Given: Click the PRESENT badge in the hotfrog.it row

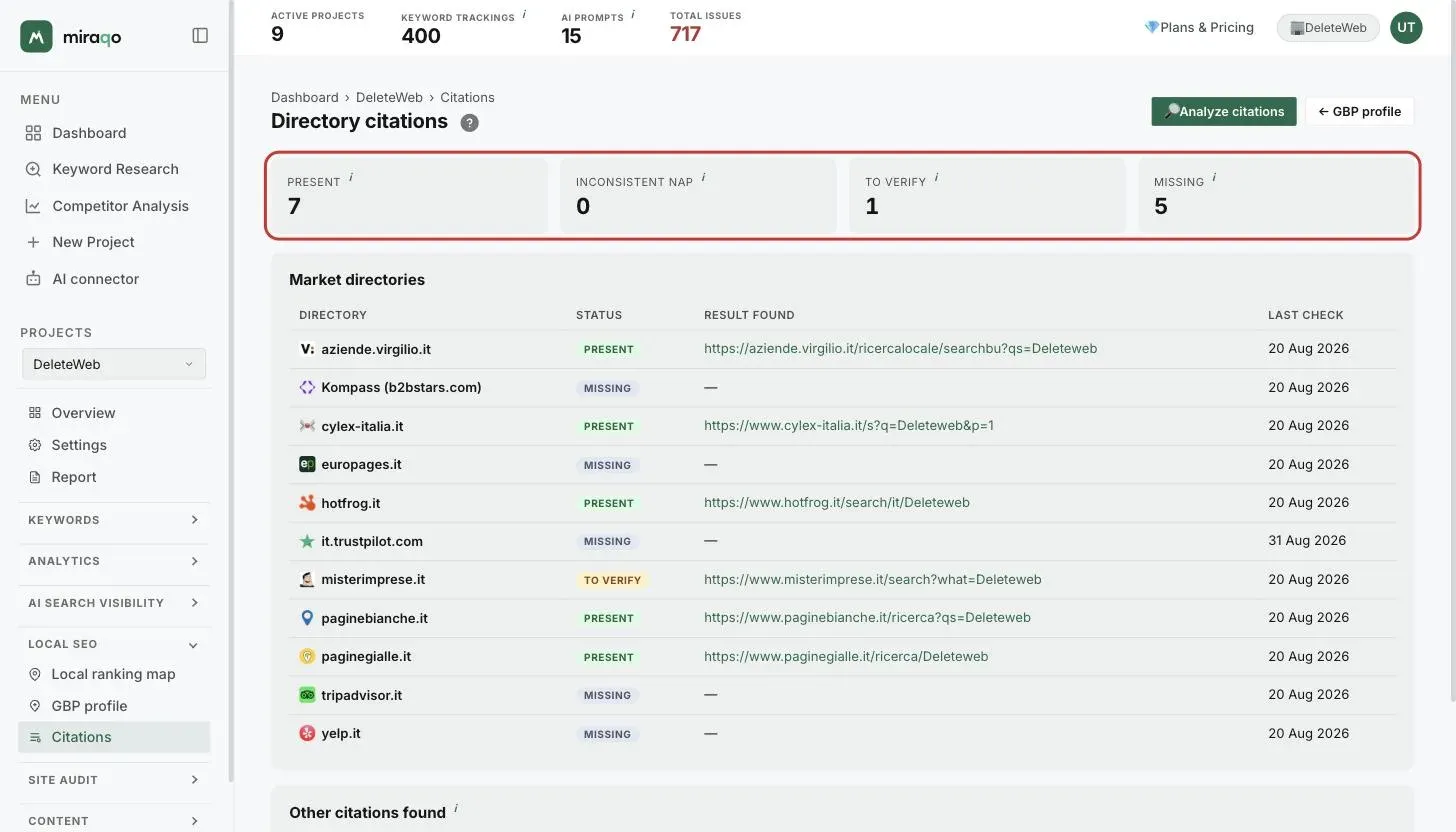Looking at the screenshot, I should tap(608, 503).
